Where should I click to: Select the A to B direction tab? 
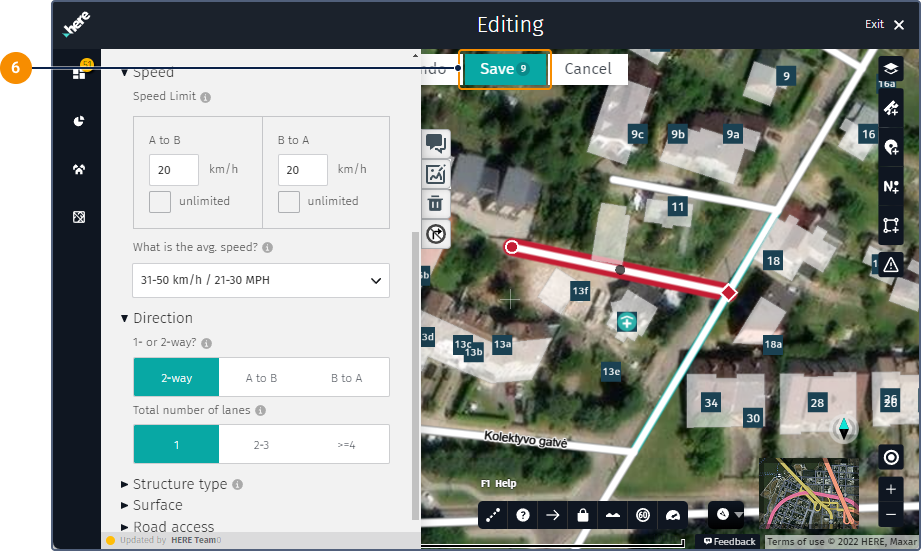point(261,378)
